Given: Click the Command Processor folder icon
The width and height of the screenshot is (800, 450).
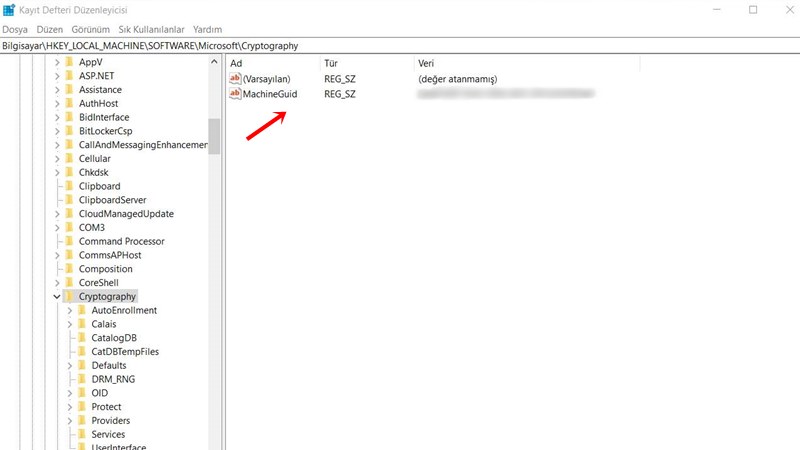Looking at the screenshot, I should pyautogui.click(x=70, y=241).
